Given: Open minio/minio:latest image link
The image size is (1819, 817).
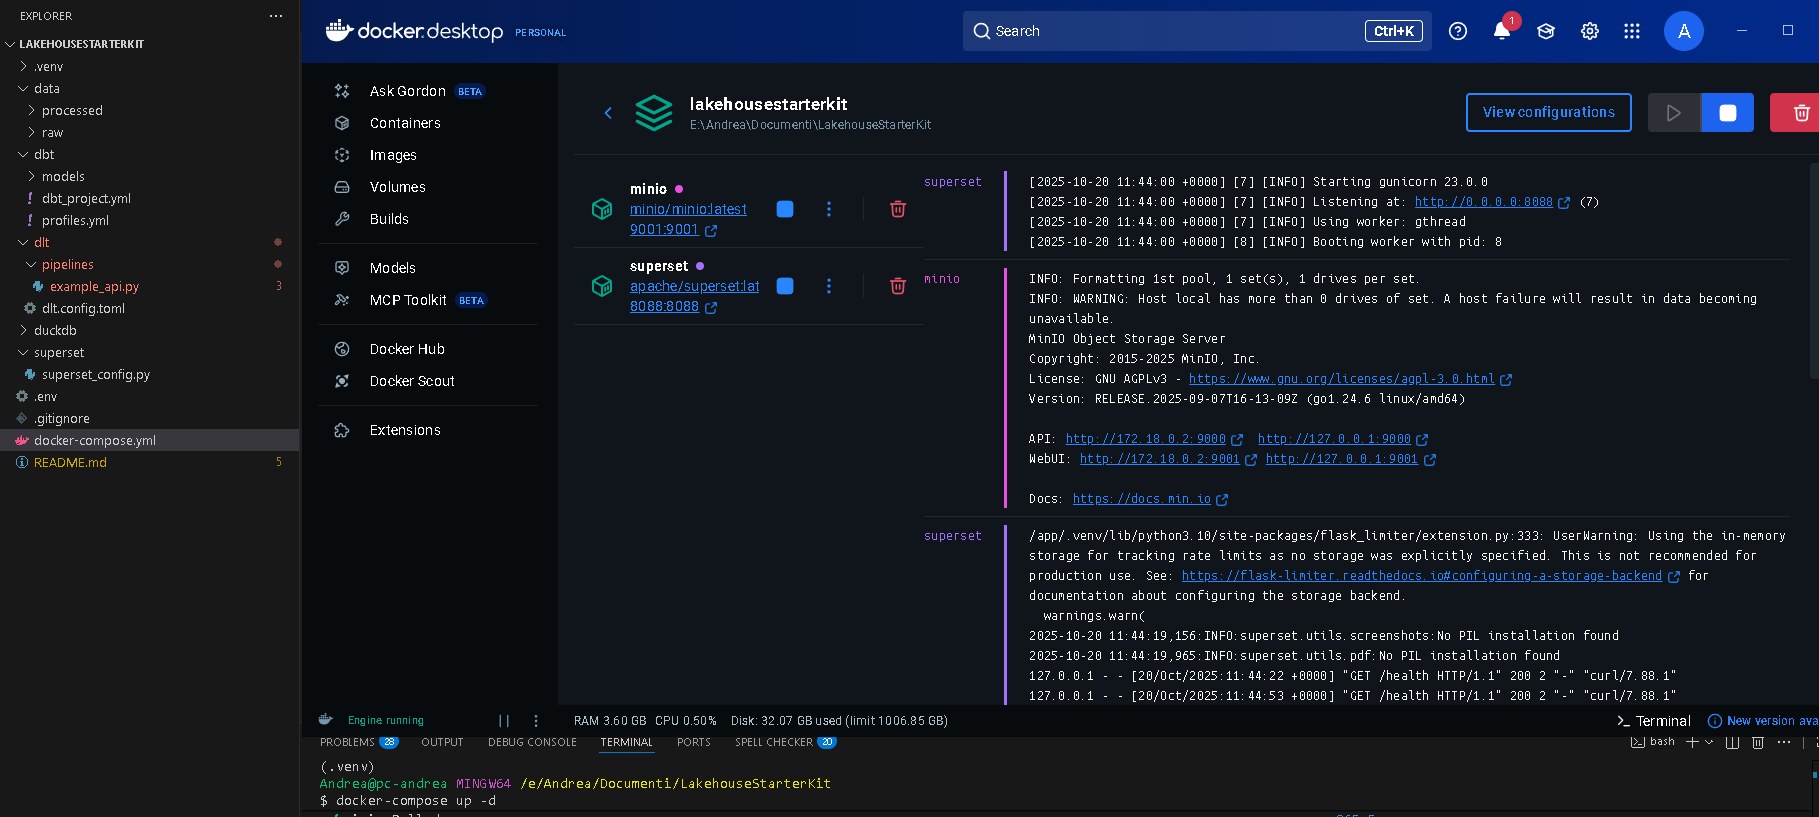Looking at the screenshot, I should 688,209.
